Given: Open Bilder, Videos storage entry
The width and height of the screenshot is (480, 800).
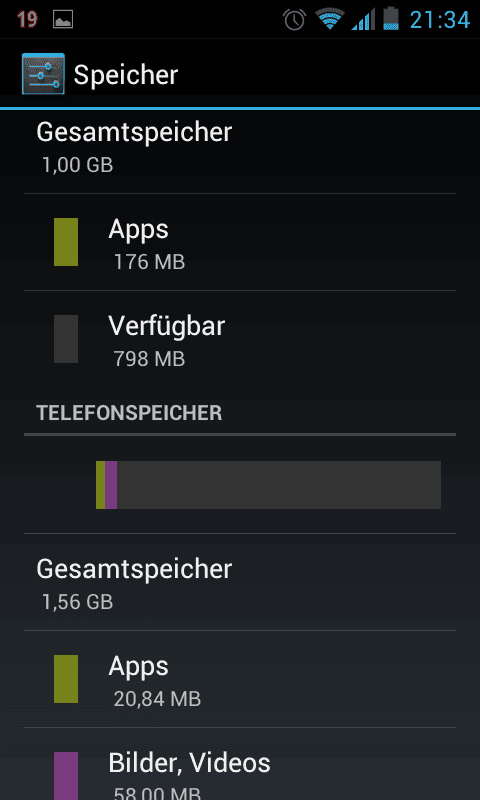Looking at the screenshot, I should point(240,764).
